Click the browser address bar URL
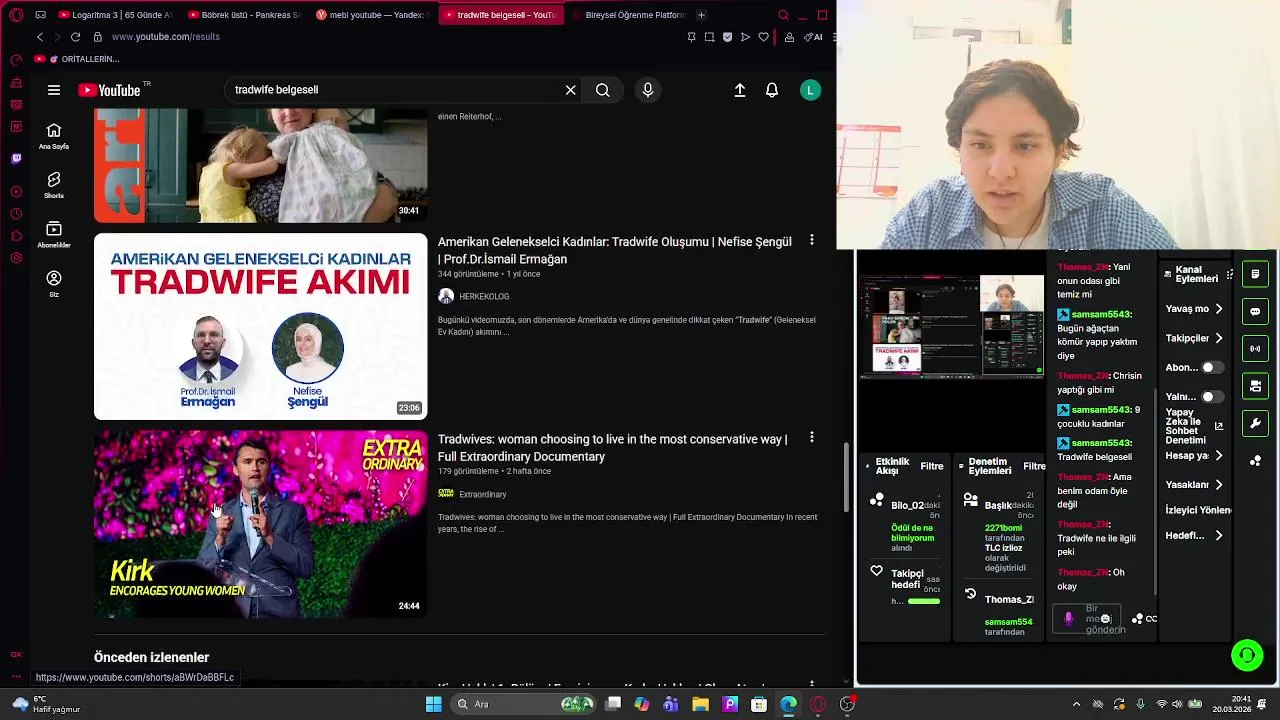Screen dimensions: 1280x720 (166, 37)
